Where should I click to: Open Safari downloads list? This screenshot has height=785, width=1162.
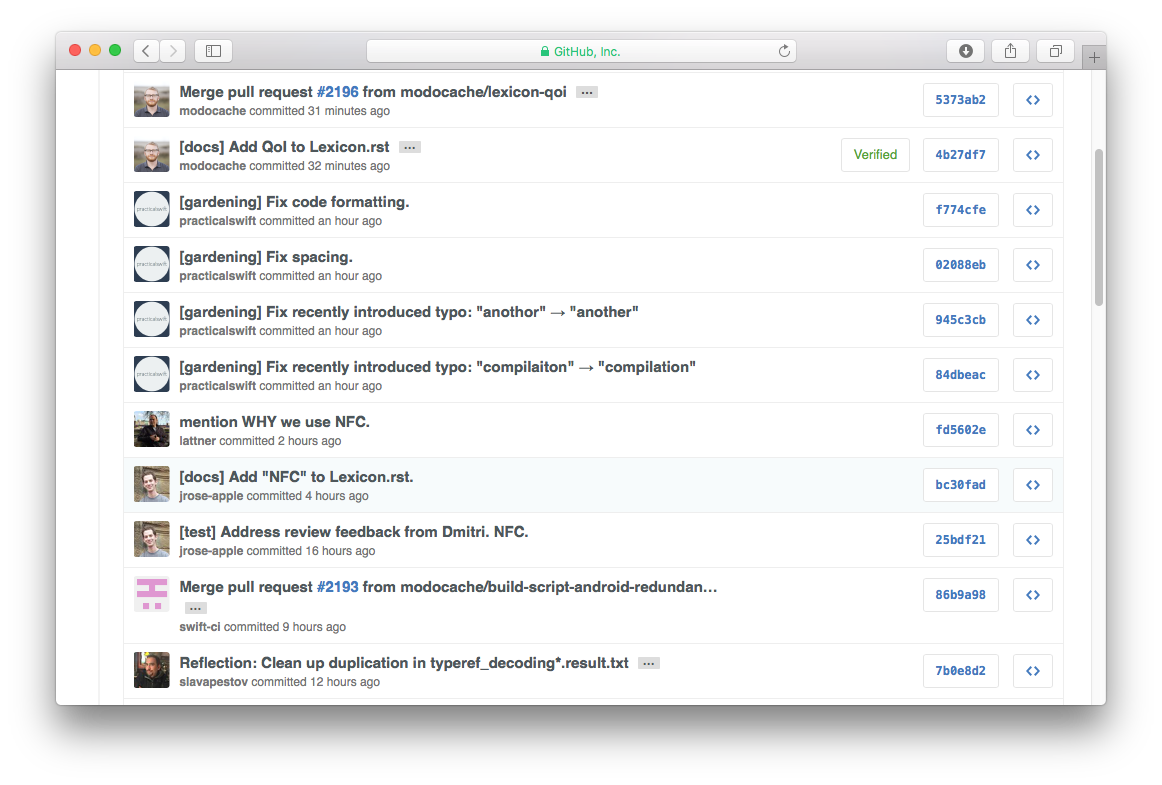point(966,50)
